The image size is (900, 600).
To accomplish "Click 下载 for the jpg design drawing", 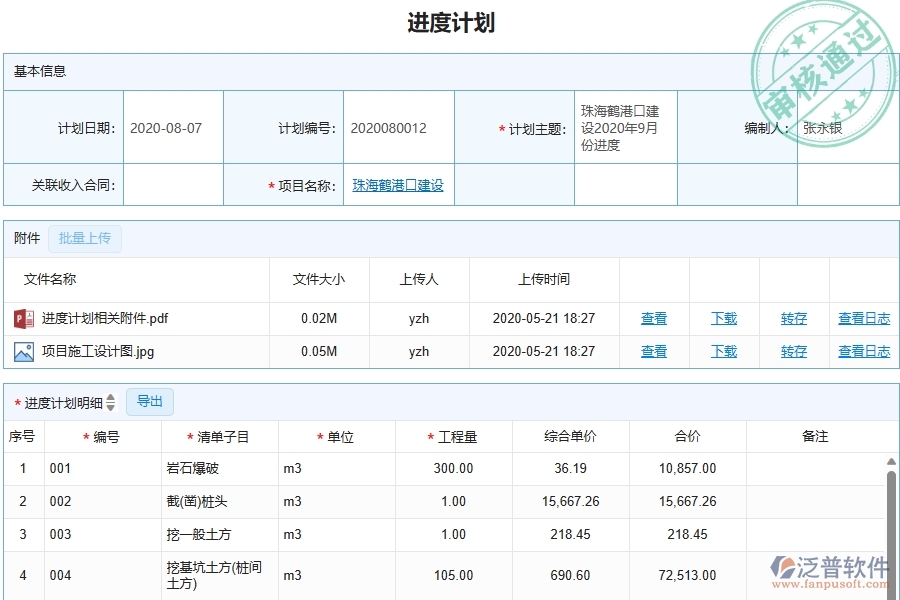I will tap(723, 351).
